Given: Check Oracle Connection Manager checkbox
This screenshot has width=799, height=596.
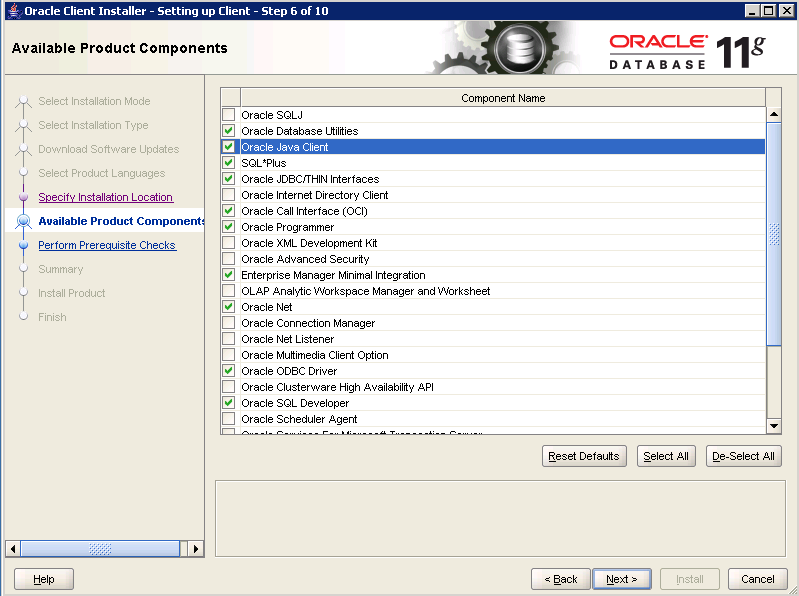Looking at the screenshot, I should click(x=229, y=323).
